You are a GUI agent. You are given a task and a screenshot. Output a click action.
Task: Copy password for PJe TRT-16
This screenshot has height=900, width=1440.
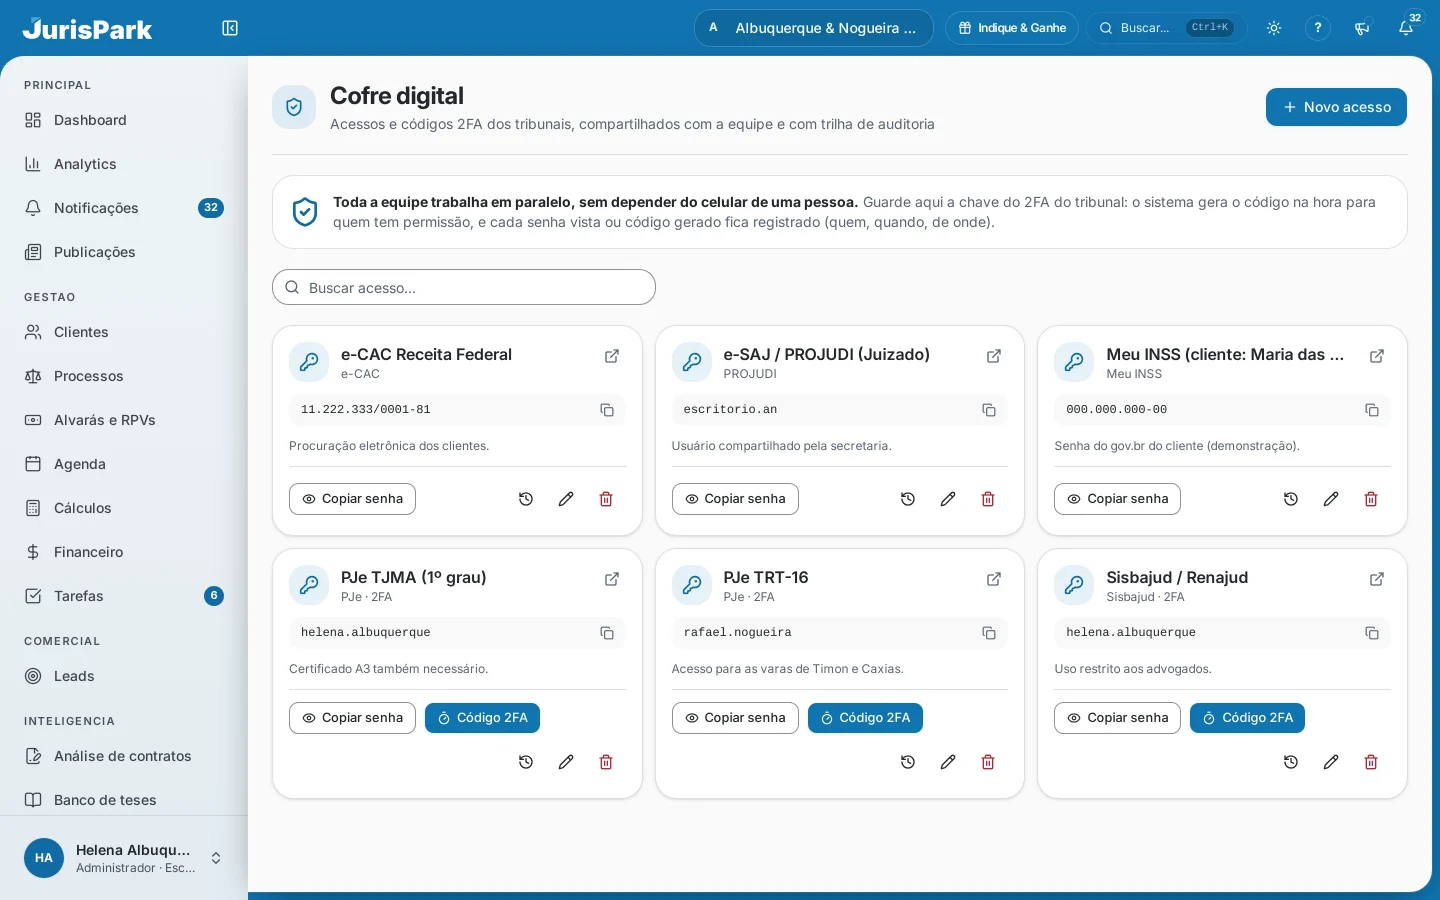pyautogui.click(x=735, y=718)
